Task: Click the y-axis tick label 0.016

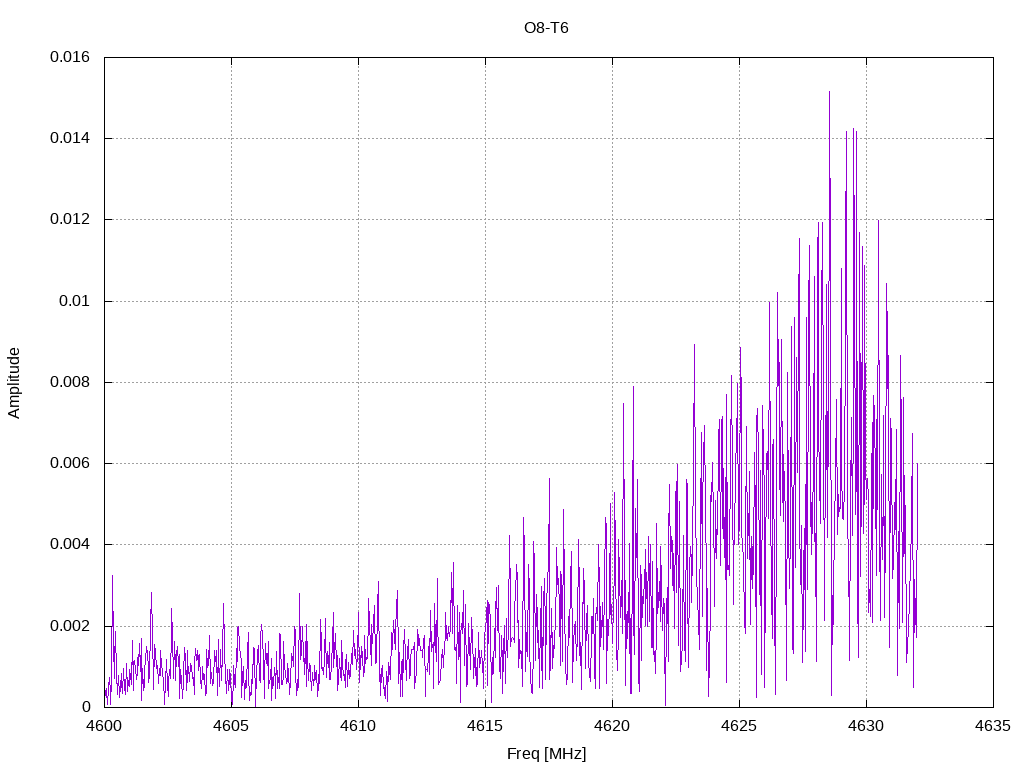Action: click(70, 57)
